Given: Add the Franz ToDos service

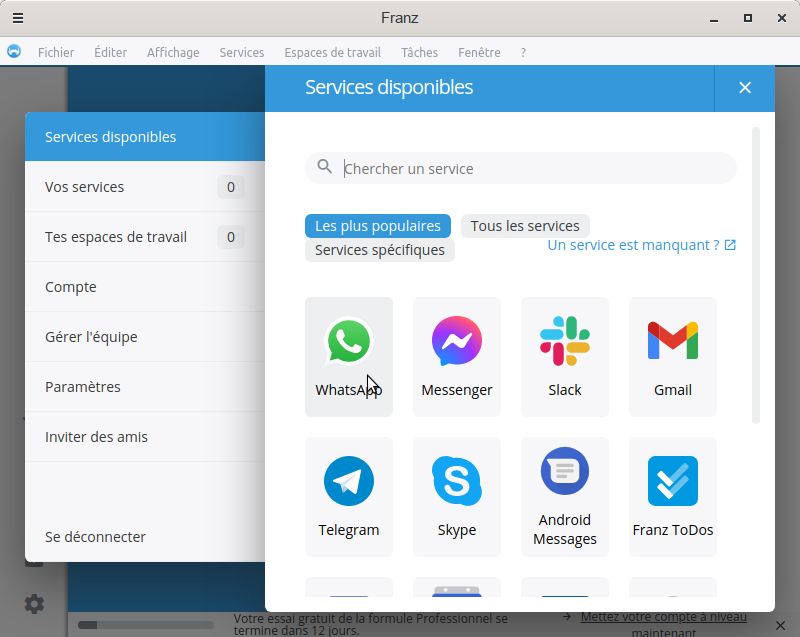Looking at the screenshot, I should pyautogui.click(x=672, y=496).
